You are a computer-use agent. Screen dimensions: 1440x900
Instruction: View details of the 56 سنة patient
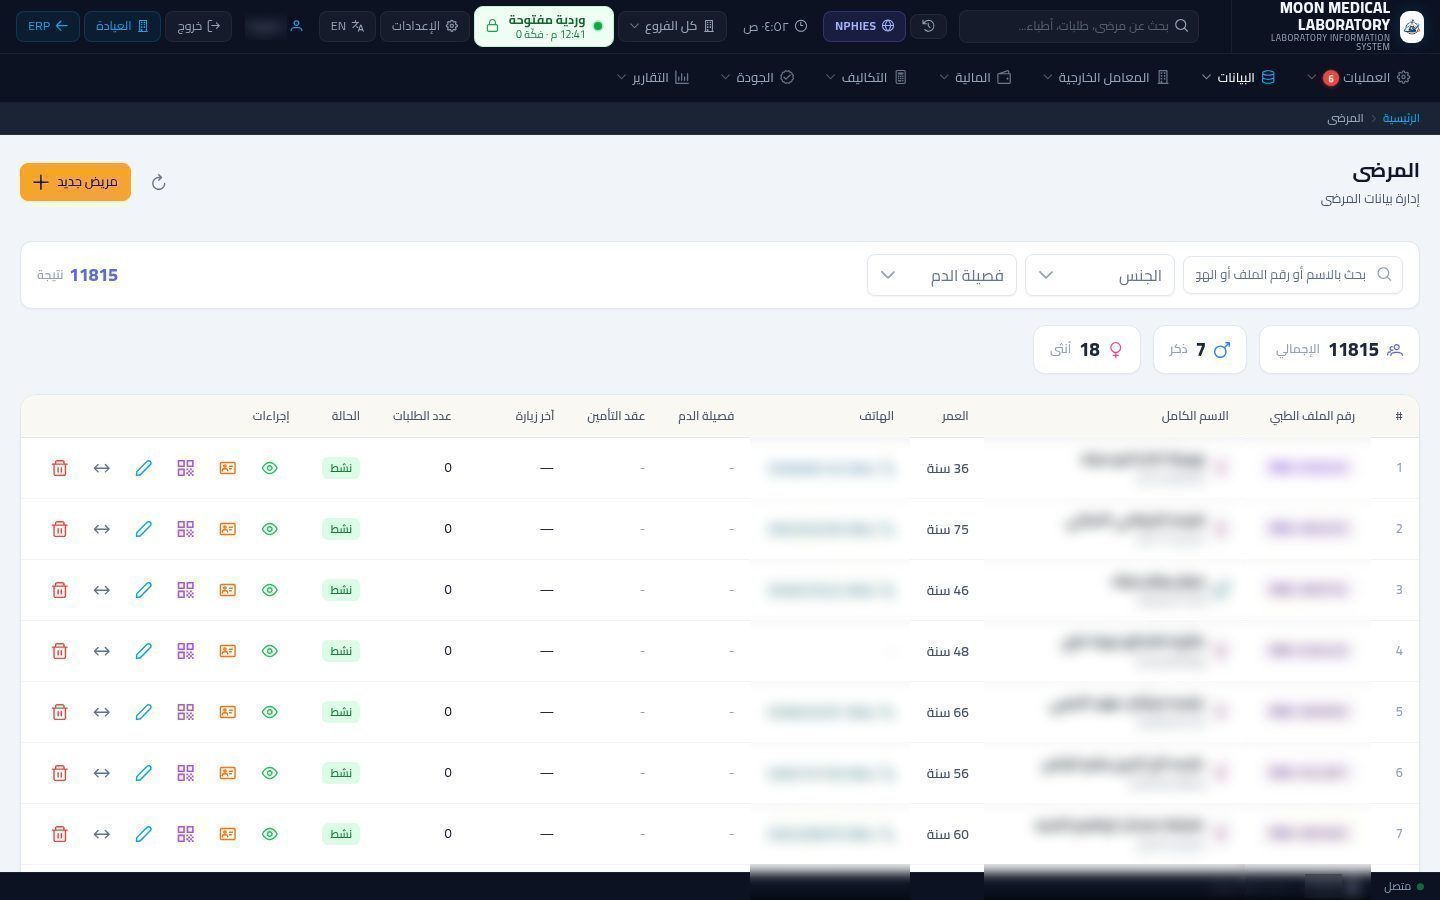point(270,773)
